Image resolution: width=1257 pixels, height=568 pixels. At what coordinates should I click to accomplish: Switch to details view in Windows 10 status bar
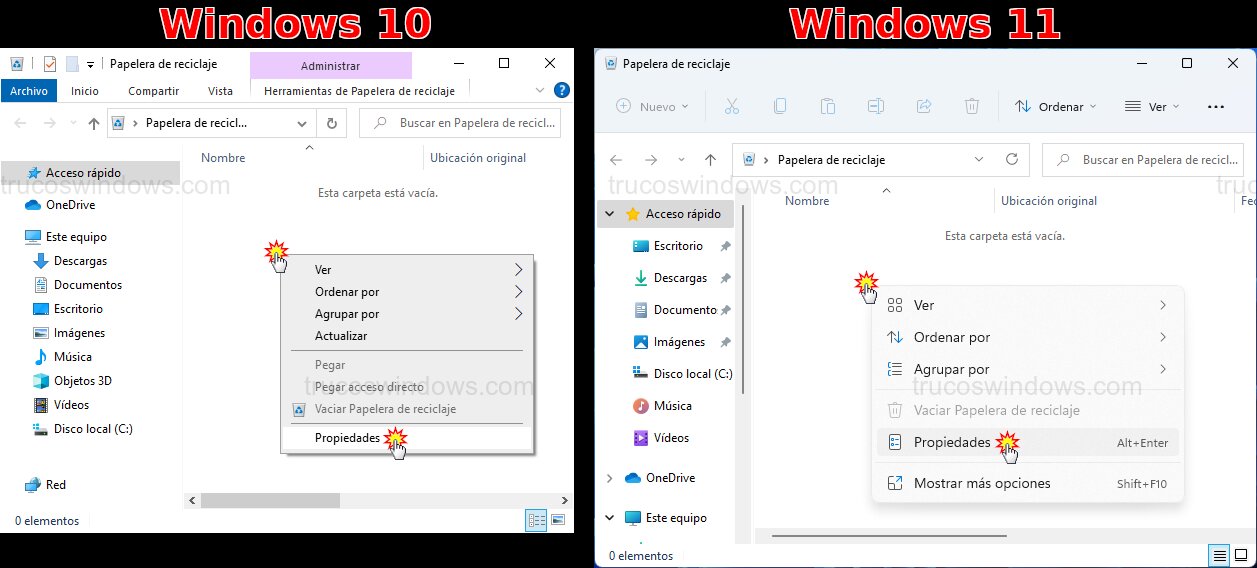pos(537,520)
